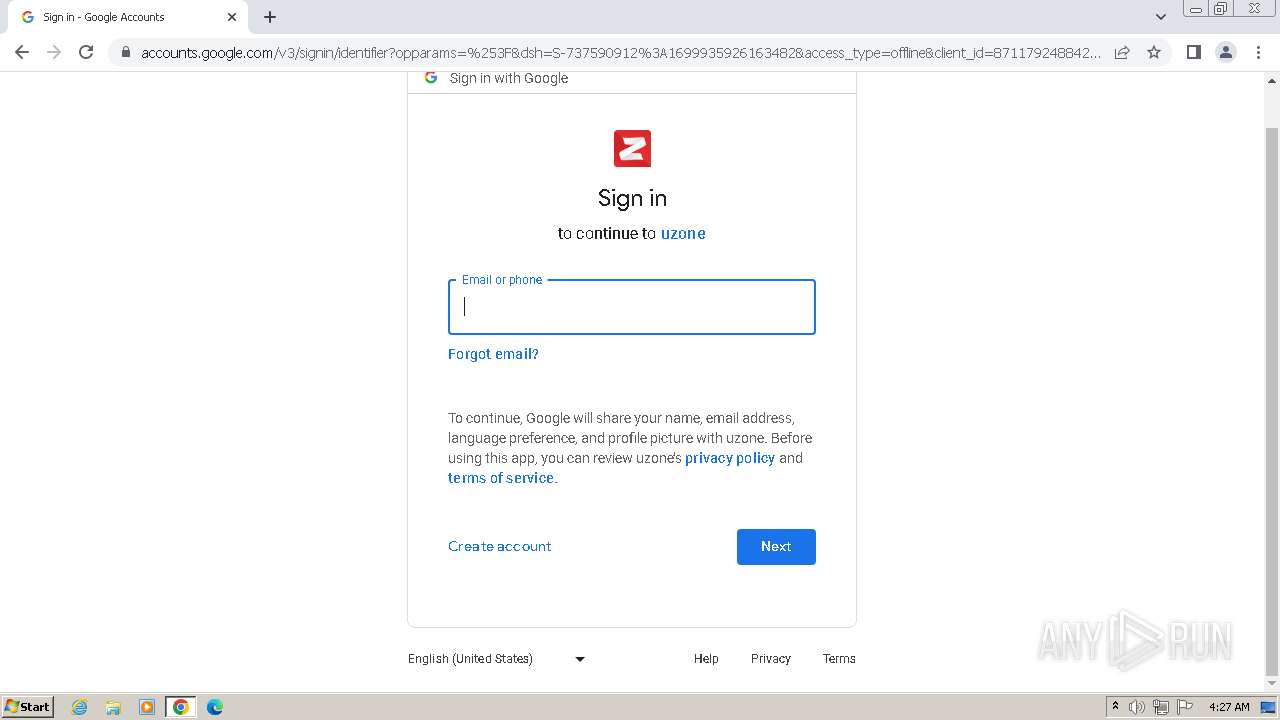Image resolution: width=1280 pixels, height=720 pixels.
Task: Bookmark this page with the star icon
Action: (1154, 52)
